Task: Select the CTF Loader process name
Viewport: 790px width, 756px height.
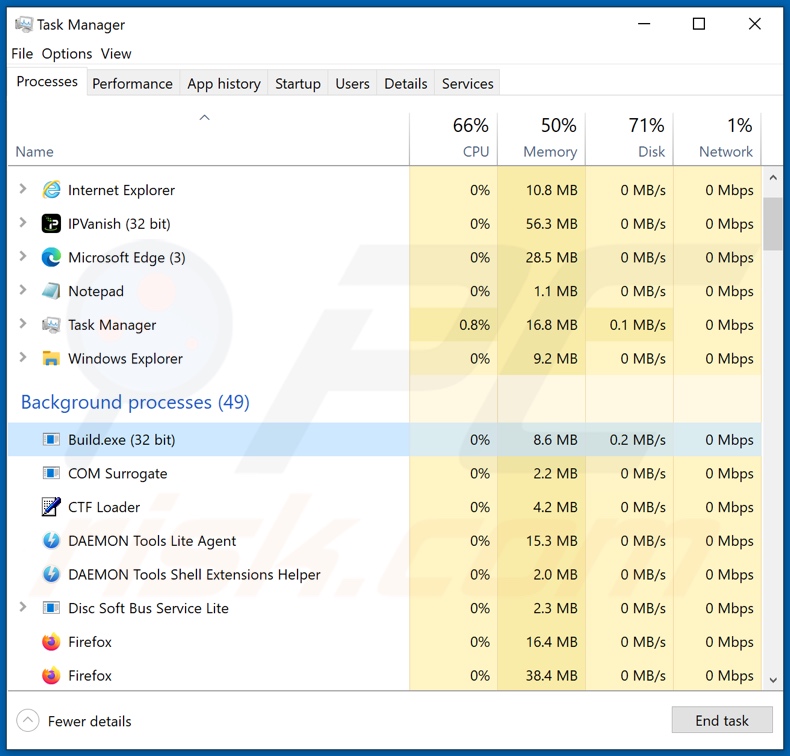Action: click(x=104, y=507)
